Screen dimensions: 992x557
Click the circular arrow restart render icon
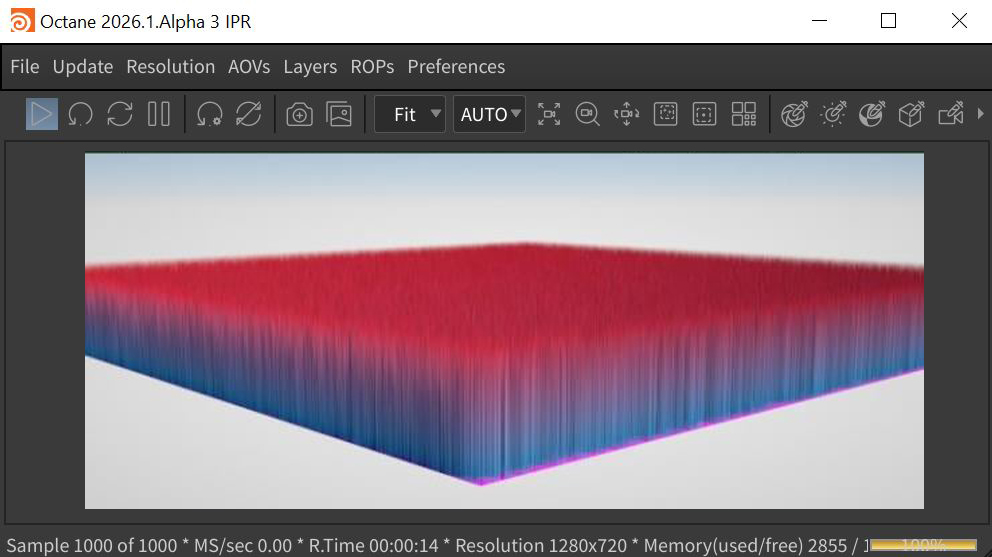pyautogui.click(x=80, y=114)
